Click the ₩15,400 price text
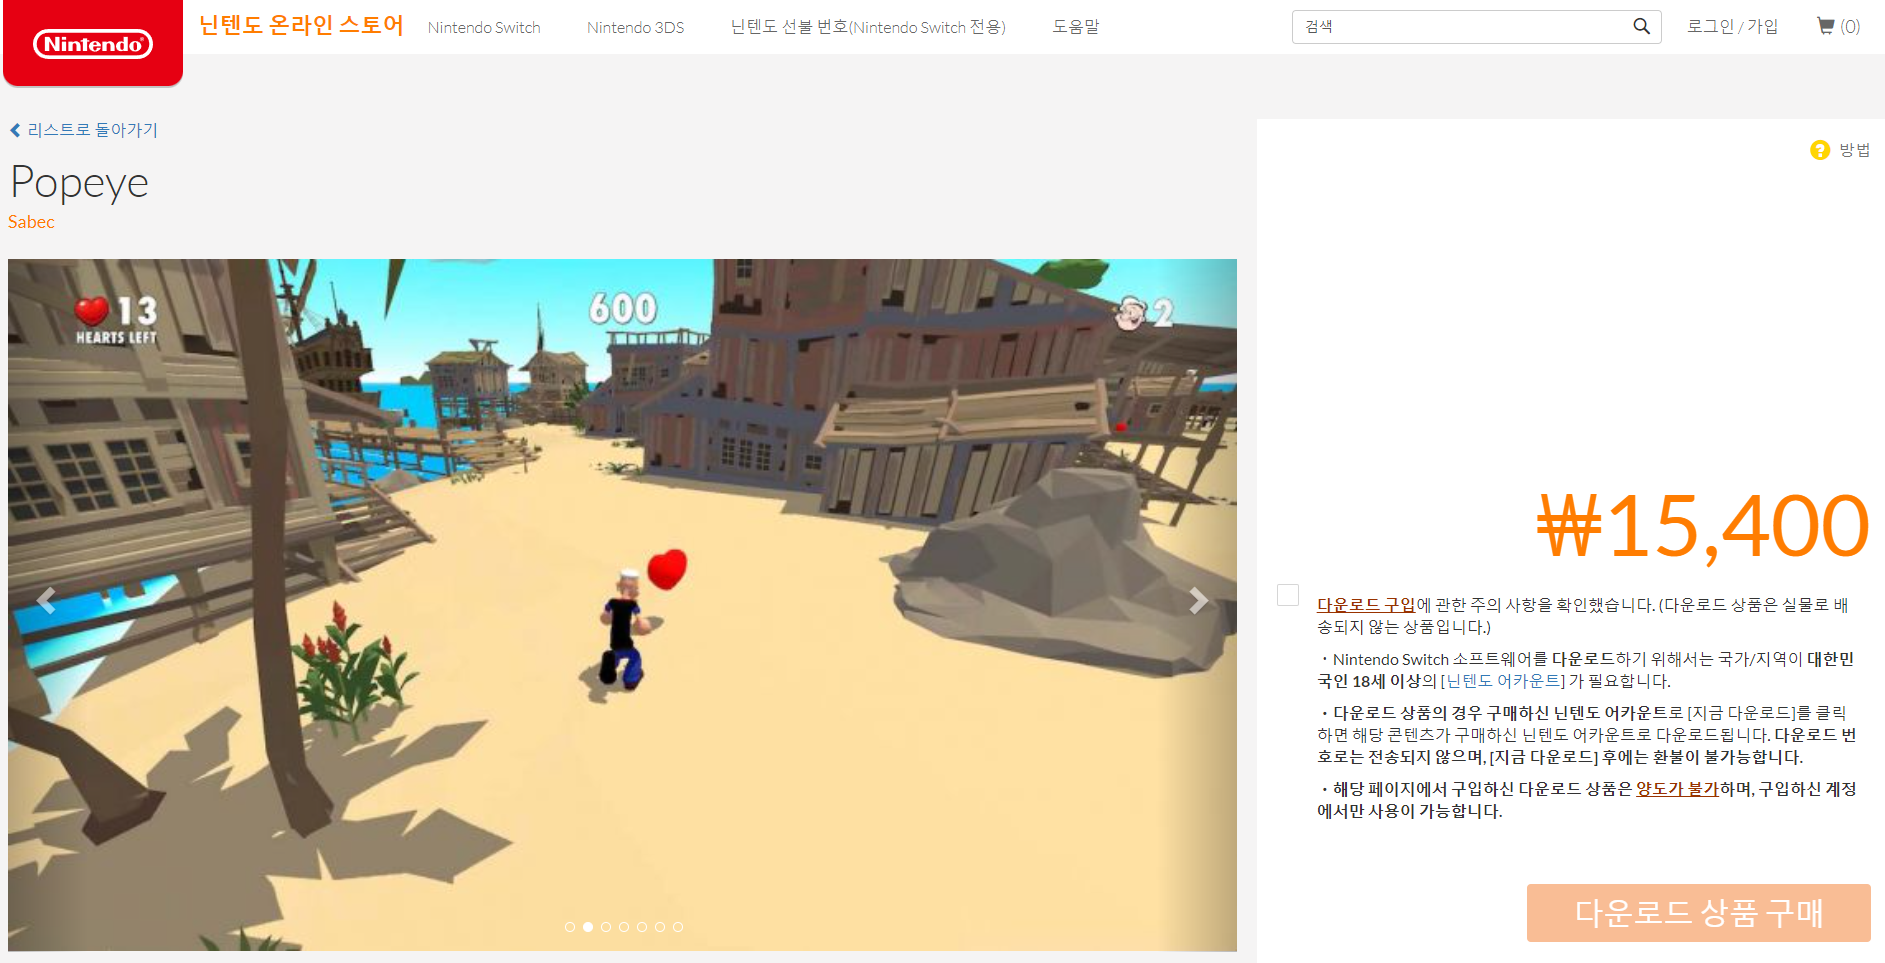 1703,526
